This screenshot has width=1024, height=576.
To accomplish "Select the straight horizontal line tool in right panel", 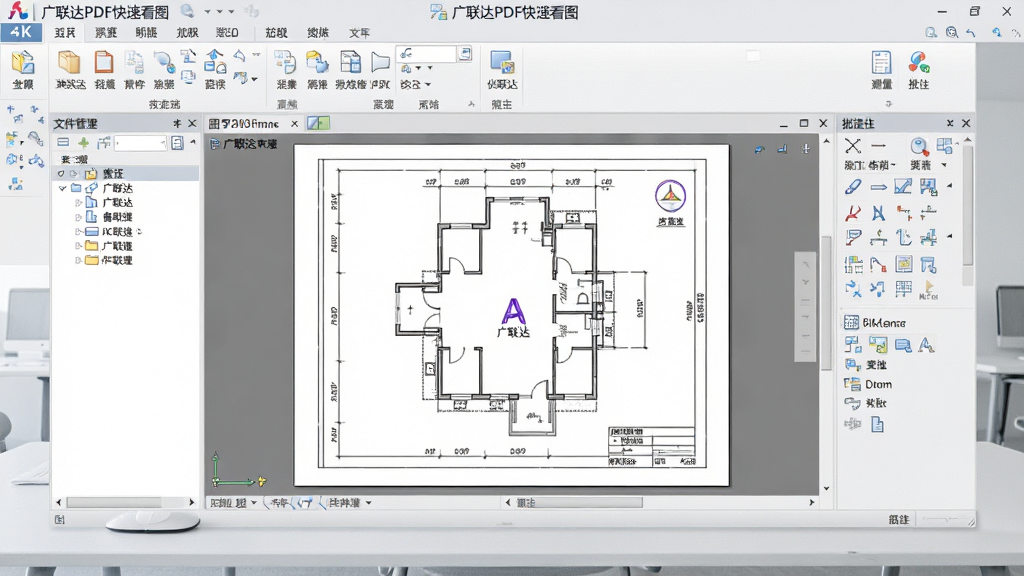I will (x=878, y=146).
